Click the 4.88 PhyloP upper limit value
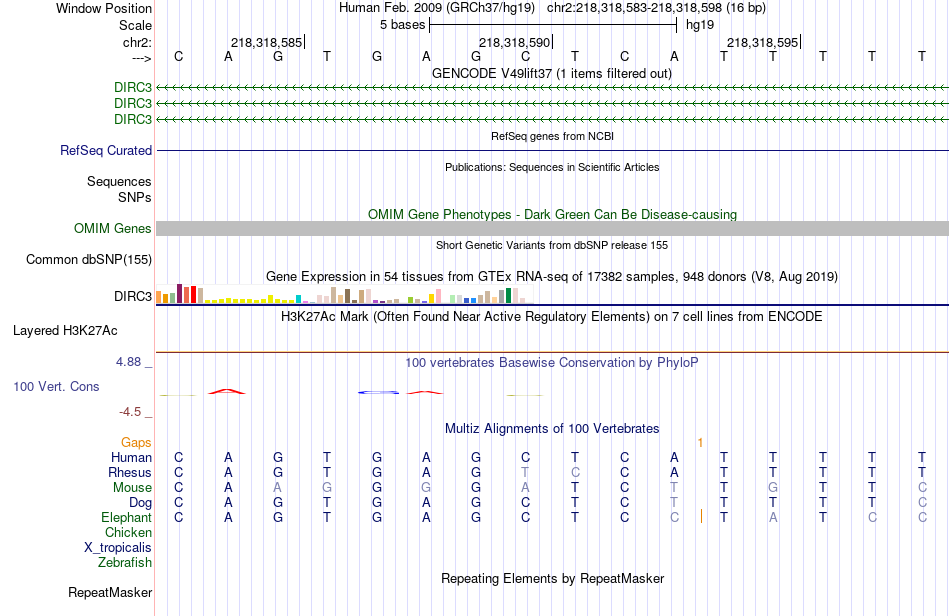 click(x=128, y=362)
